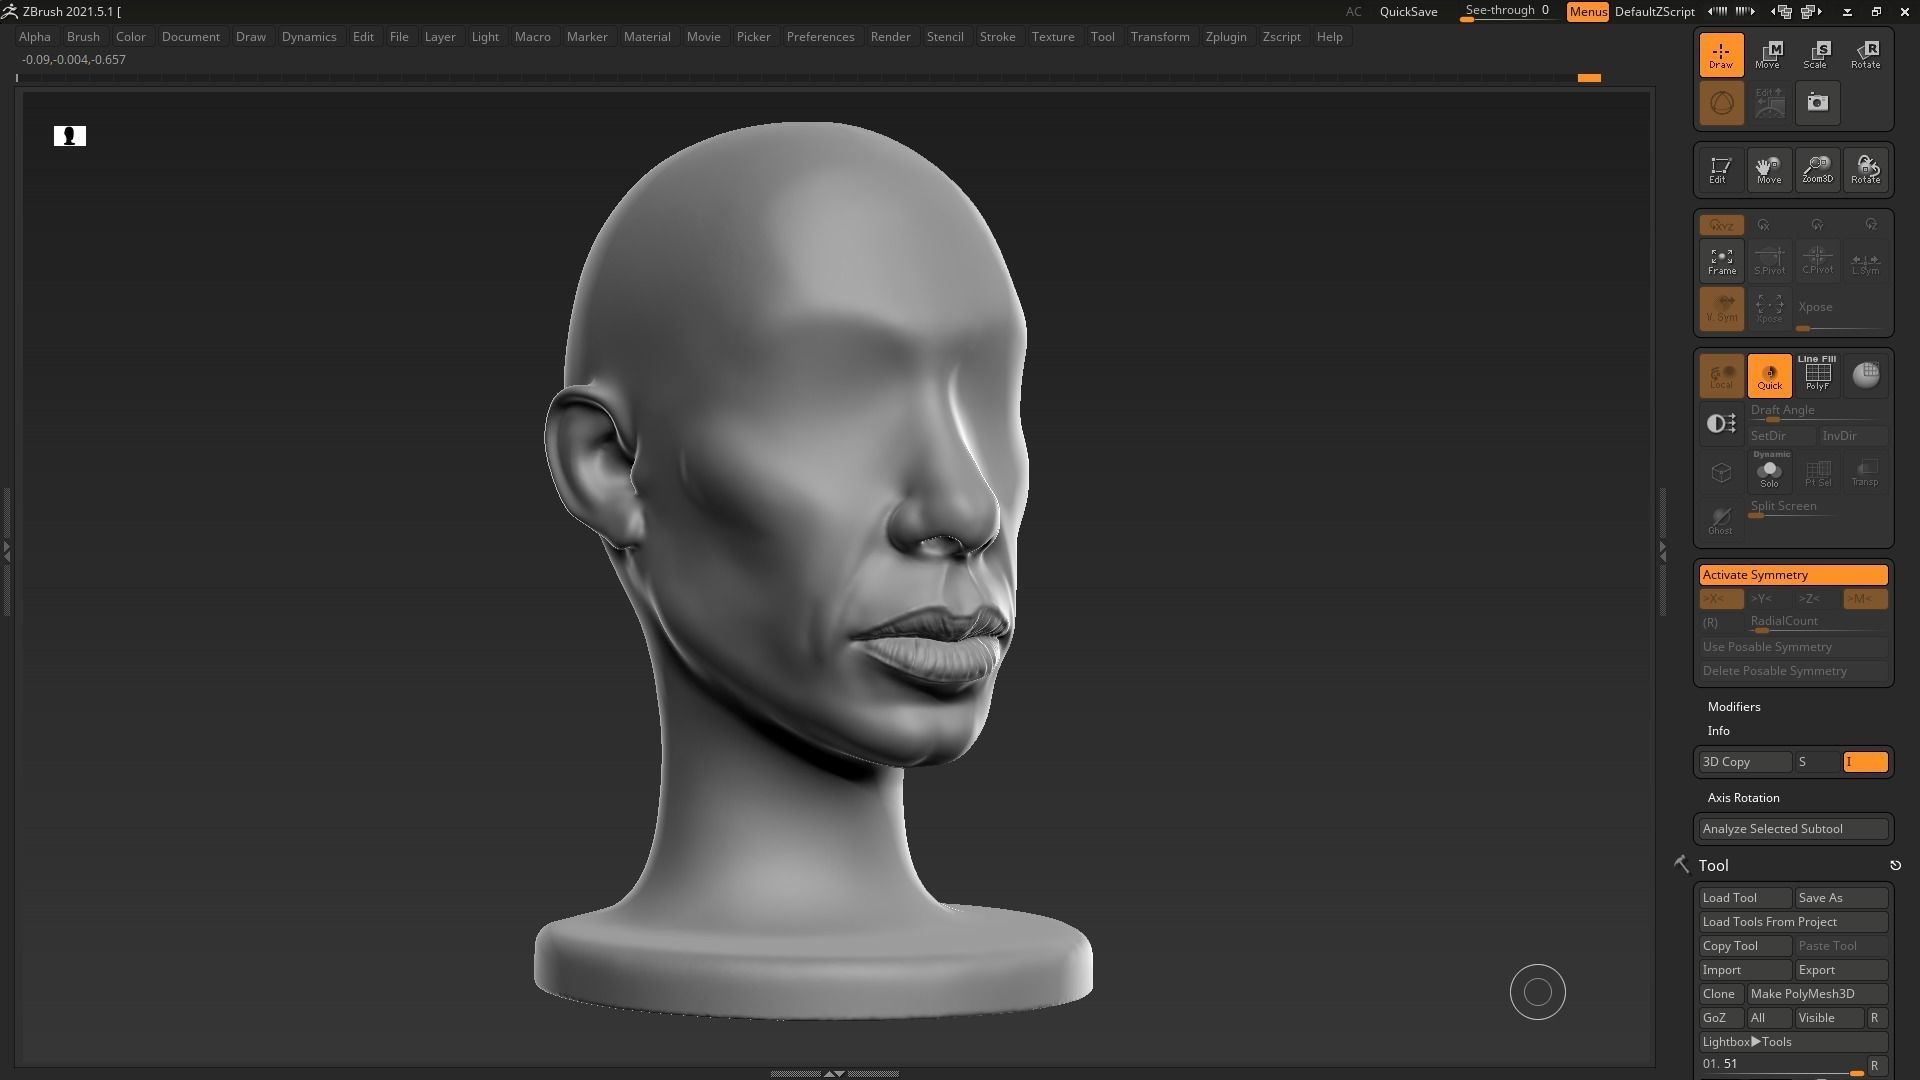
Task: Click the wireframe cube icon
Action: pos(1721,472)
